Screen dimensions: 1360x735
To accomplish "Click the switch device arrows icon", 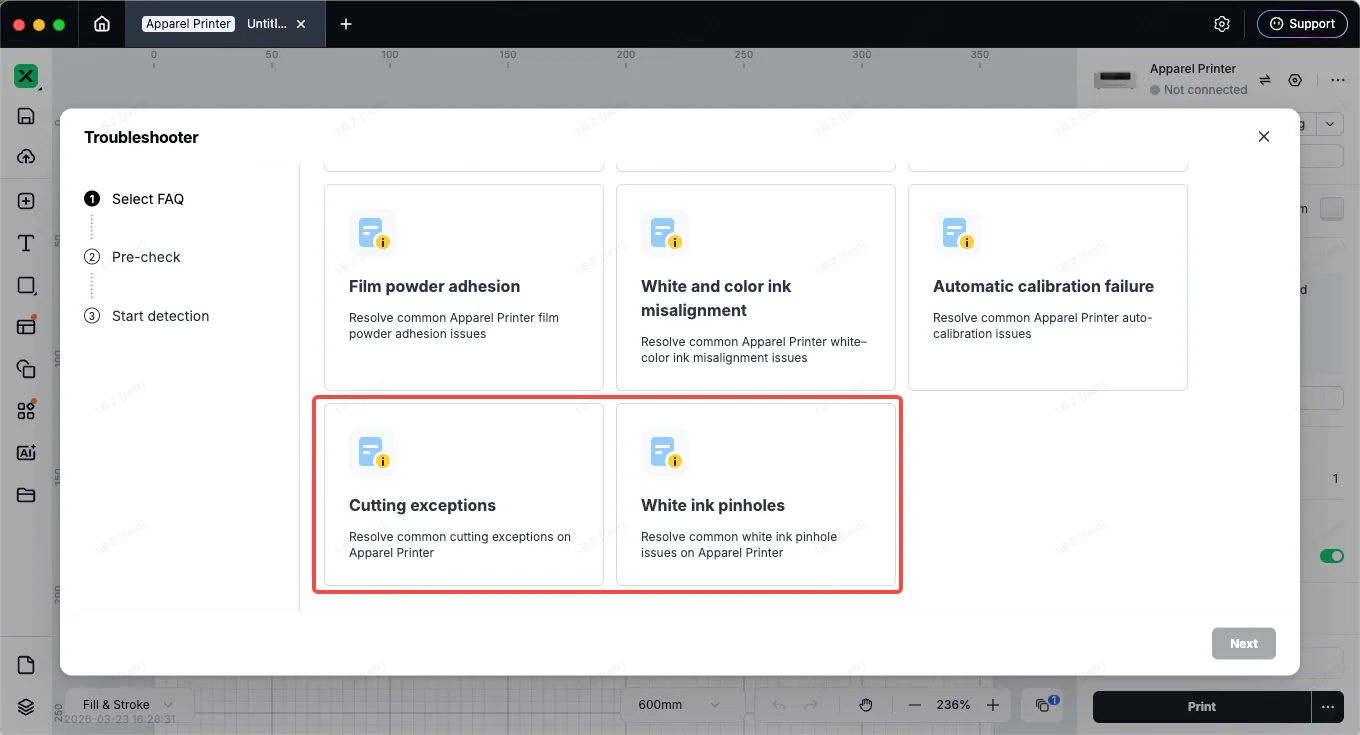I will (1264, 80).
